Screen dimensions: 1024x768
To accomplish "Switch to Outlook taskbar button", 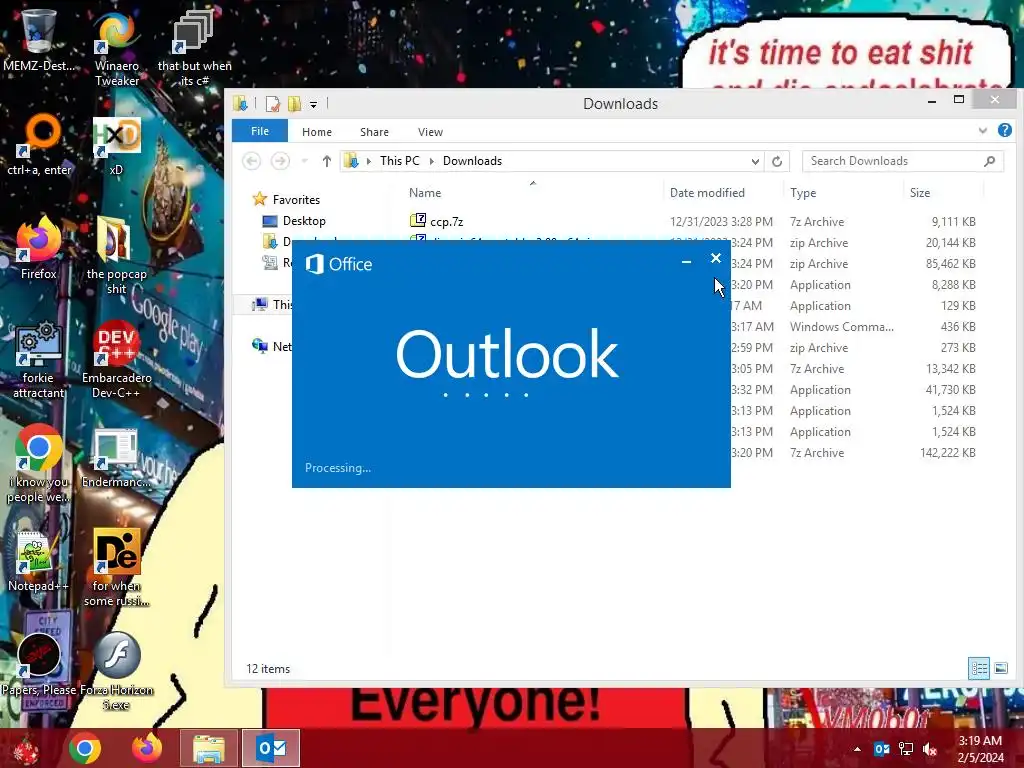I will (270, 748).
